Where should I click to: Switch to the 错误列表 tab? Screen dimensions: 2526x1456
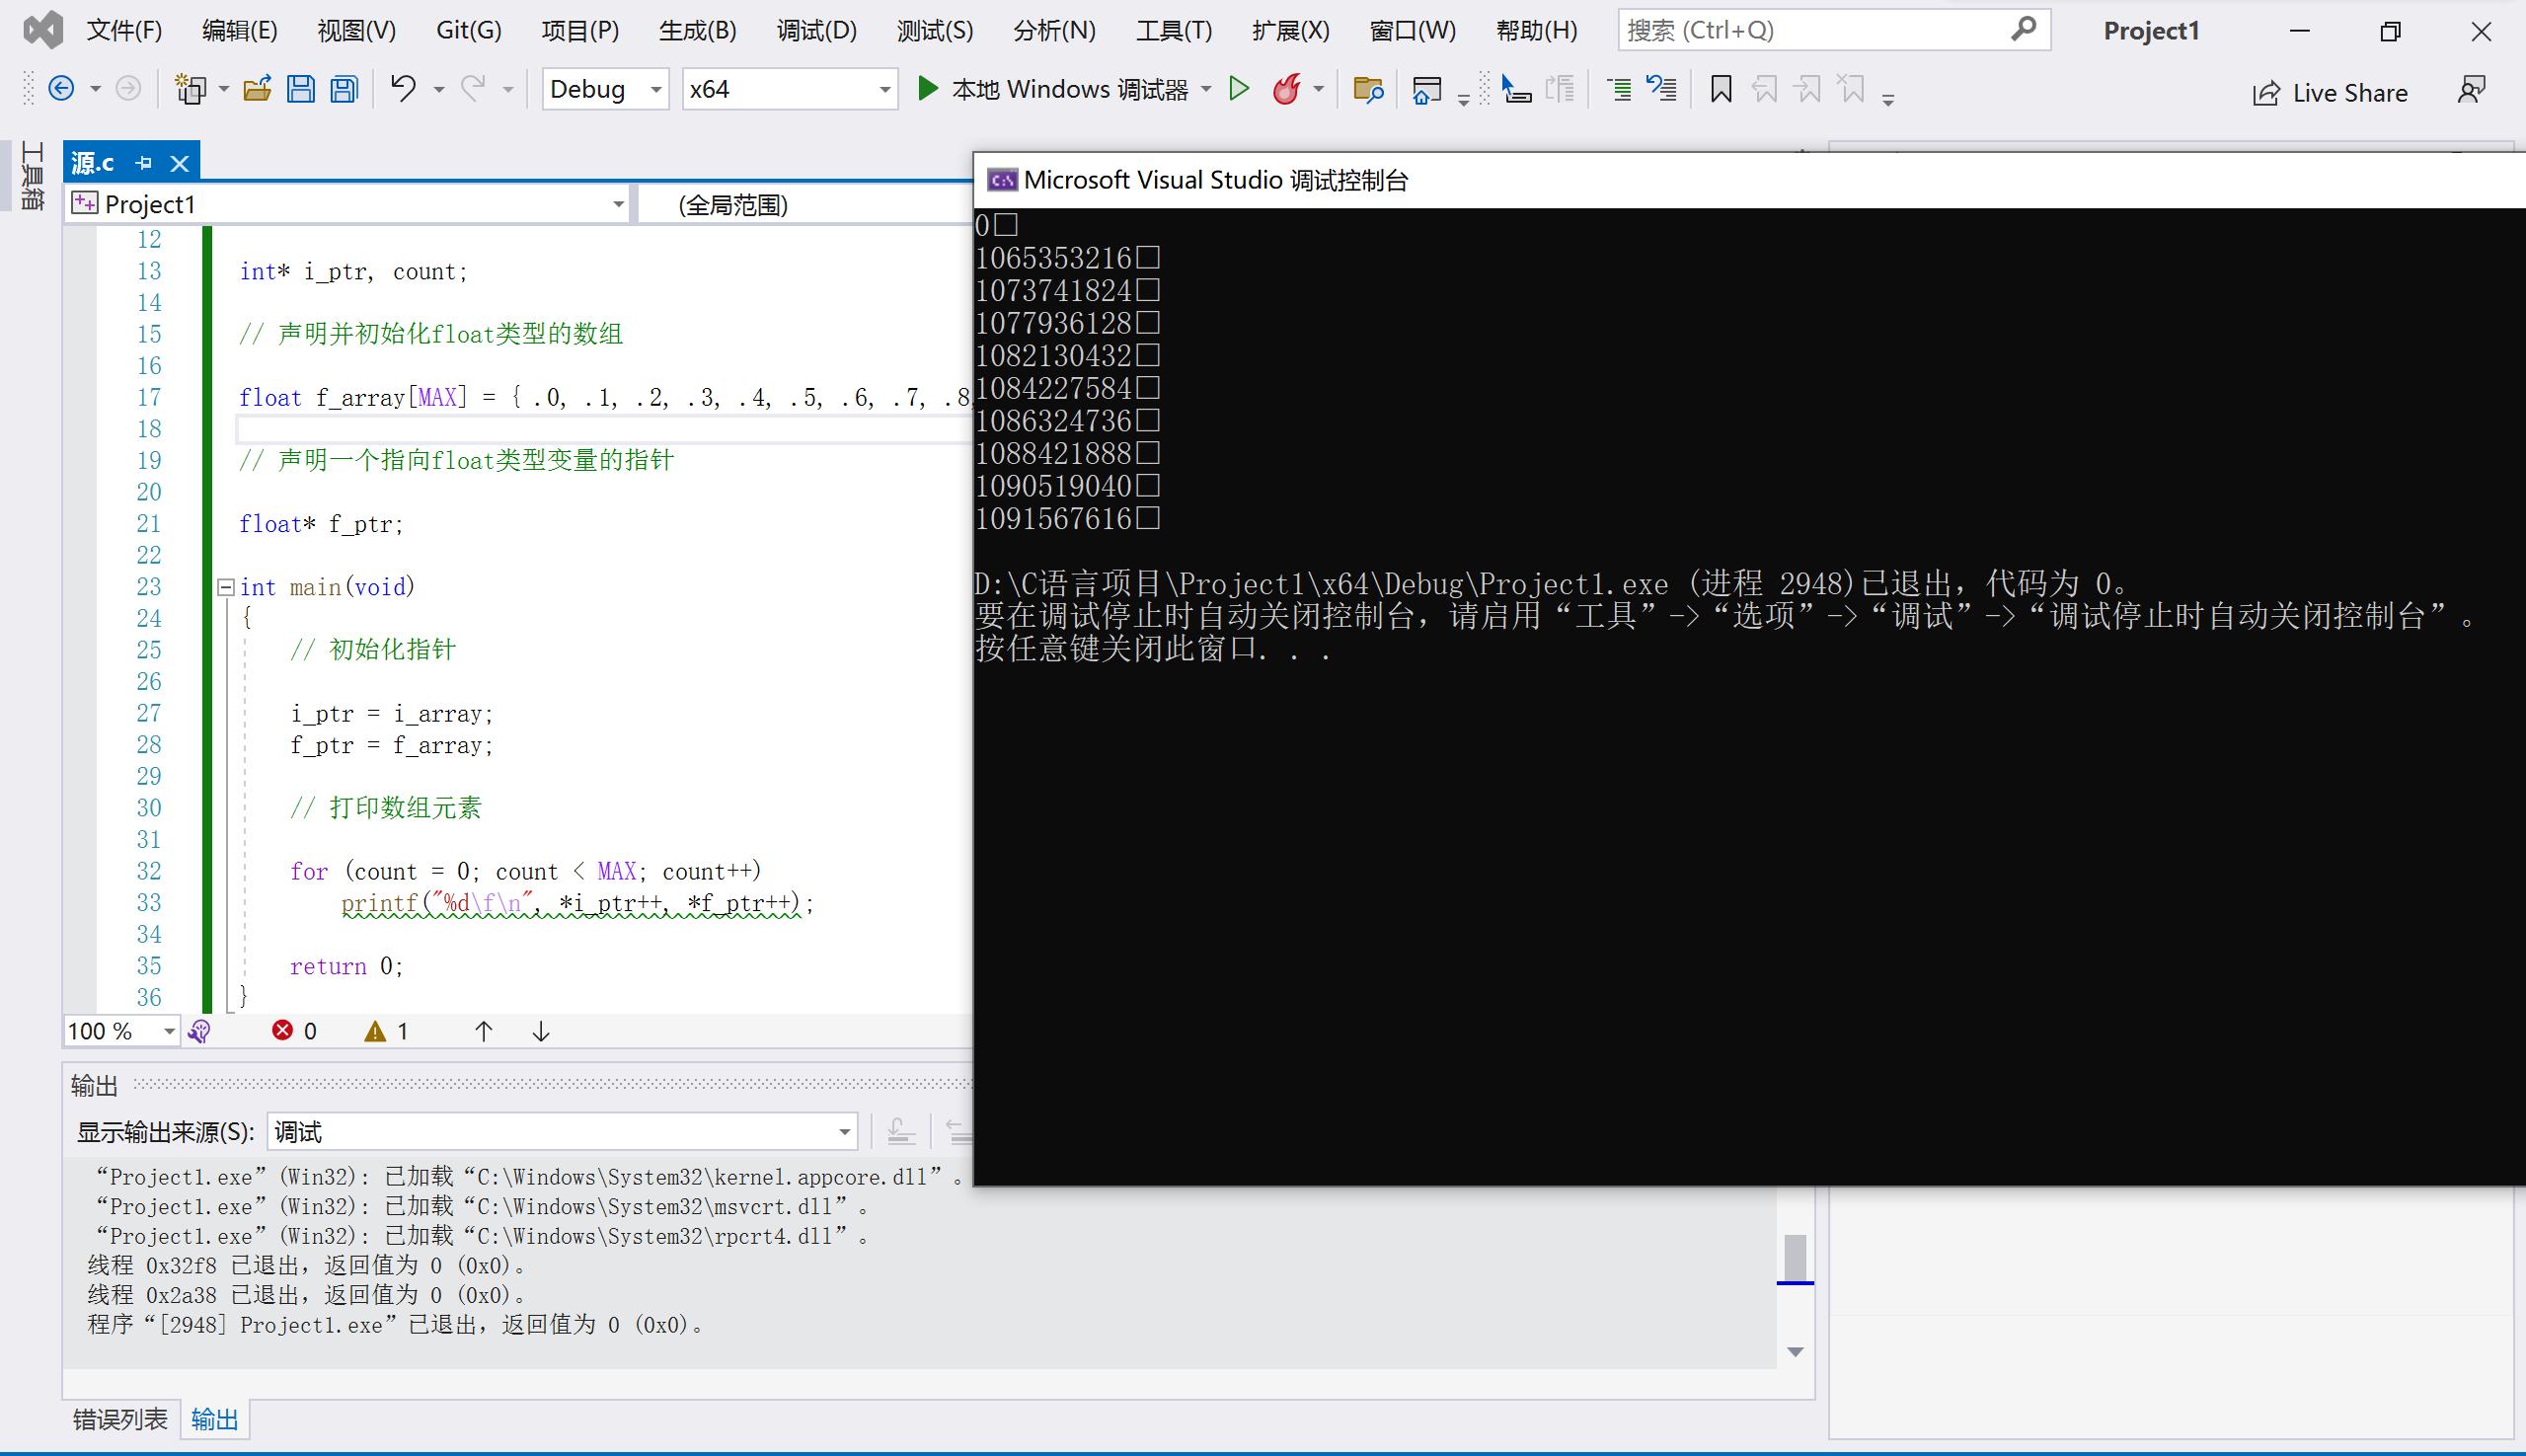(x=120, y=1419)
